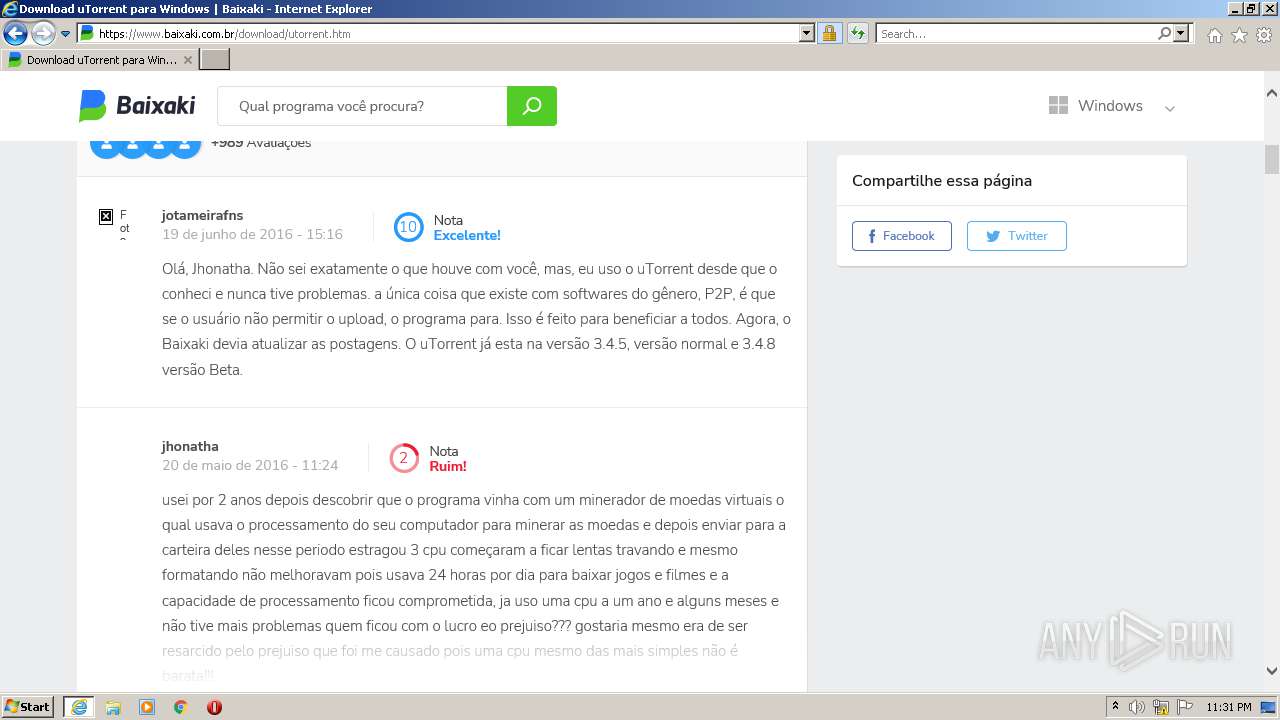Viewport: 1280px width, 720px height.
Task: Click the score 2 rating circle
Action: click(x=403, y=458)
